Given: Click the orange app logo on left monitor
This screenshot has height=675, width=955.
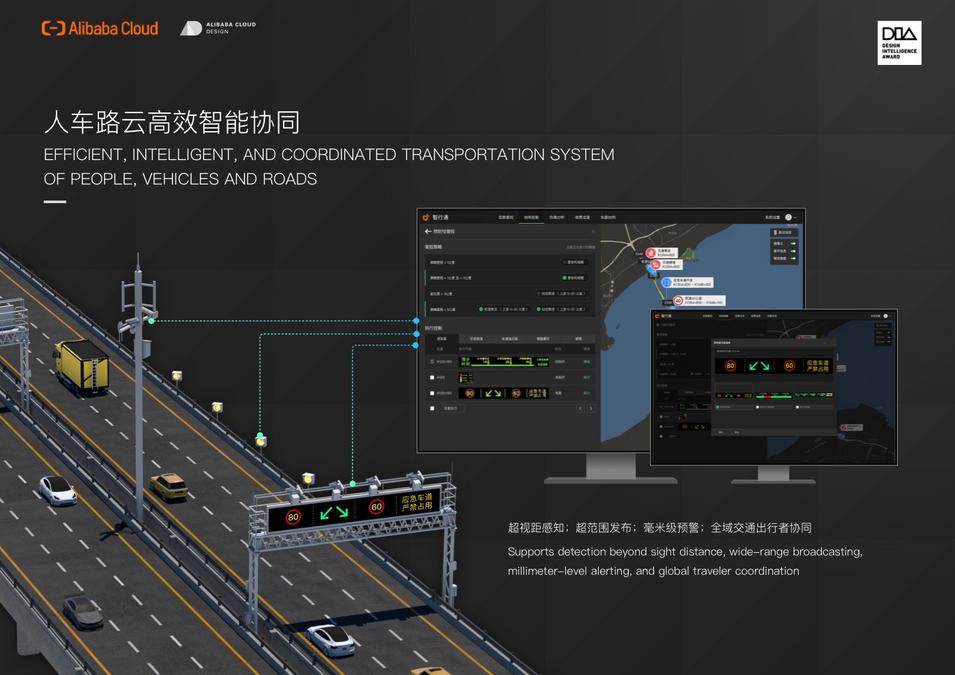Looking at the screenshot, I should click(425, 216).
